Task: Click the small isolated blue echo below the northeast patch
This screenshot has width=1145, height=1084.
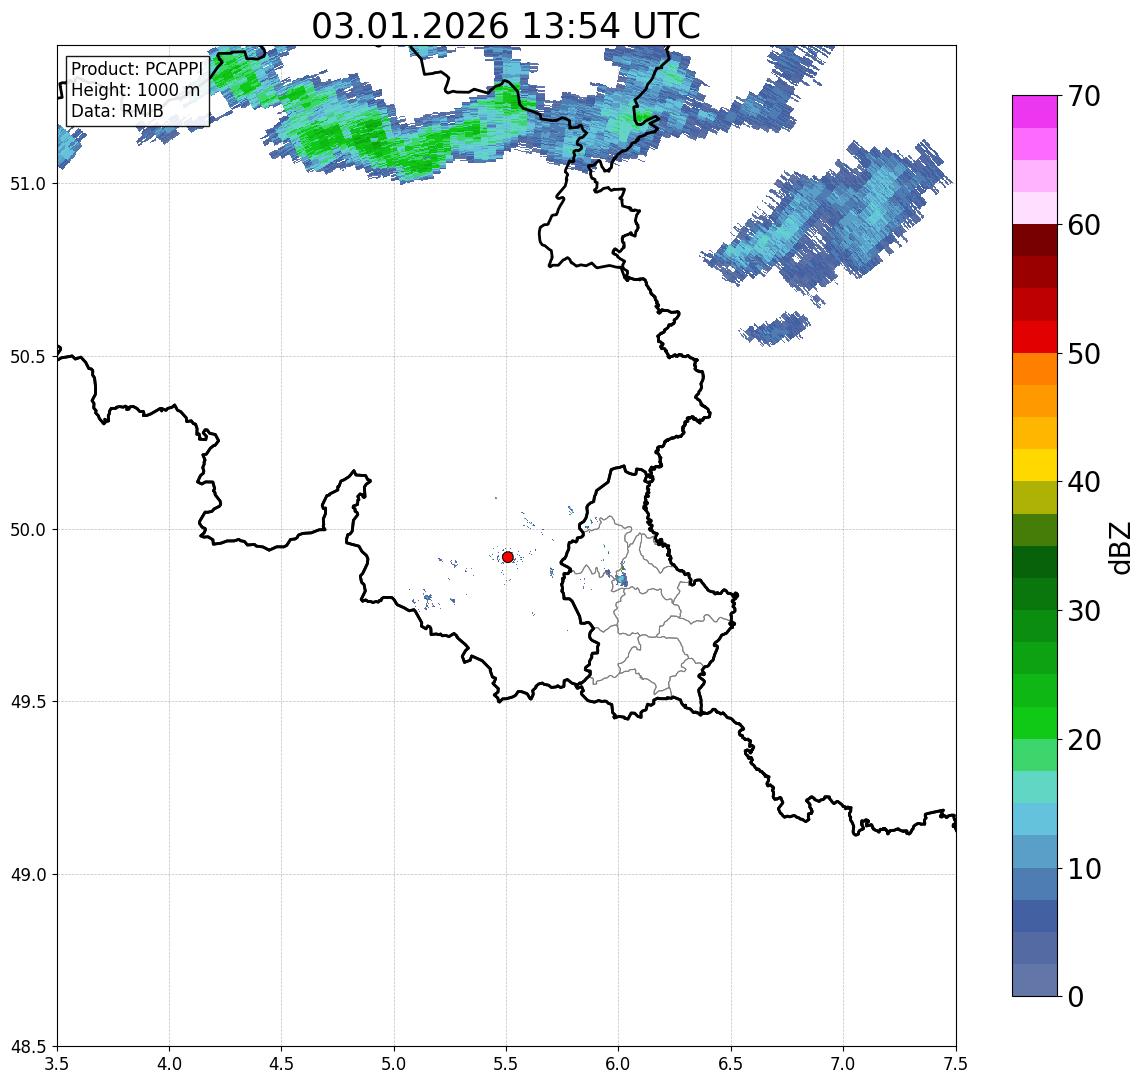Action: point(776,329)
